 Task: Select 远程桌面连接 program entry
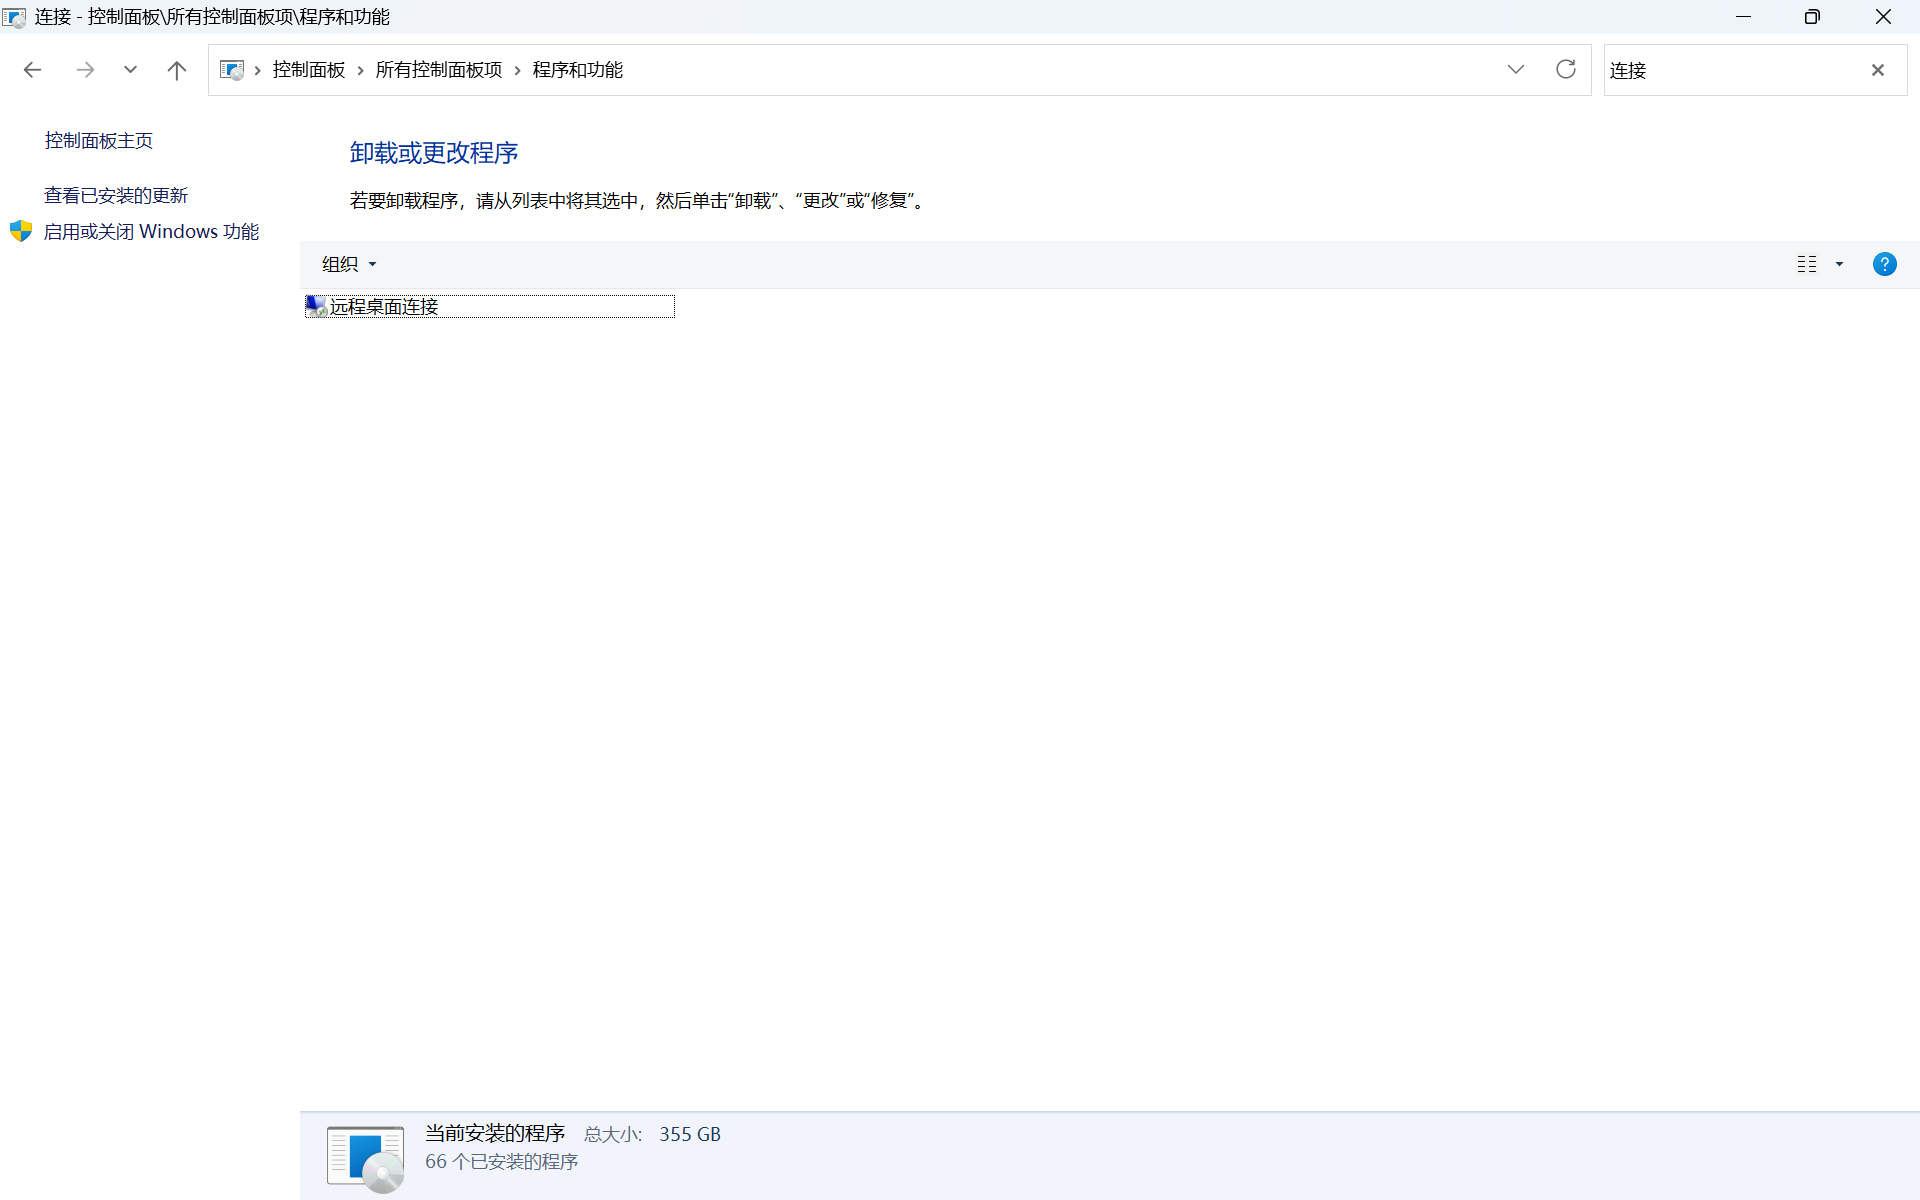(x=490, y=307)
